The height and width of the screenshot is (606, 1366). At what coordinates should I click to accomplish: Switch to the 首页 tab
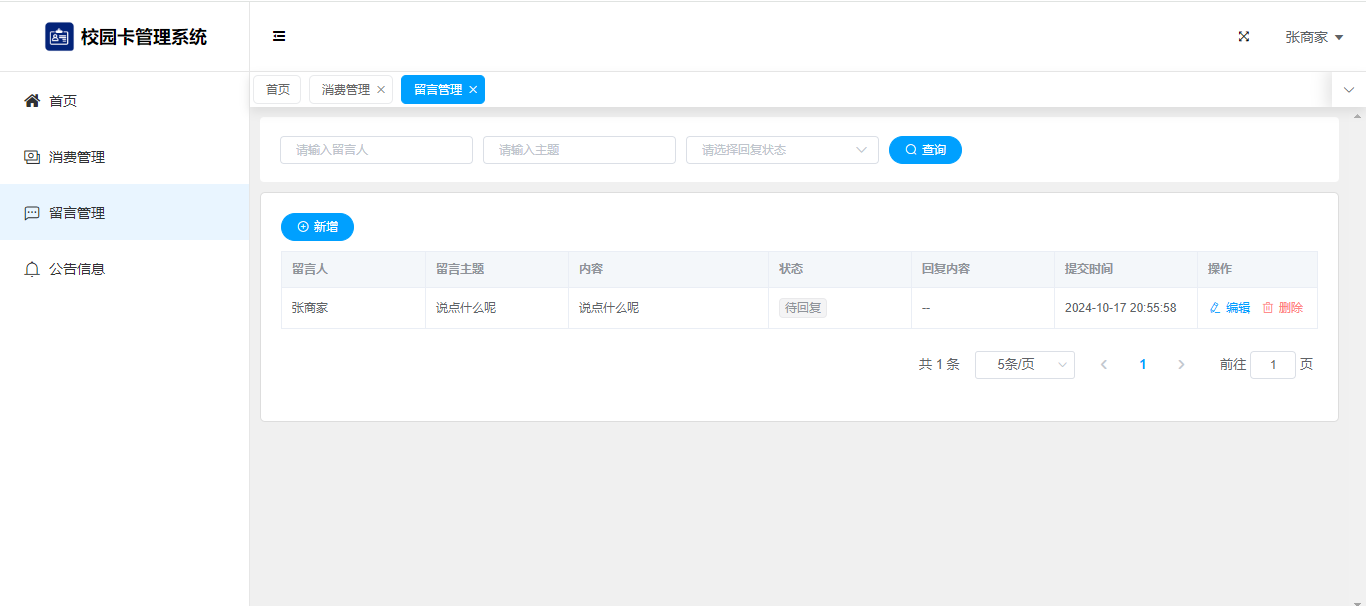pos(277,90)
